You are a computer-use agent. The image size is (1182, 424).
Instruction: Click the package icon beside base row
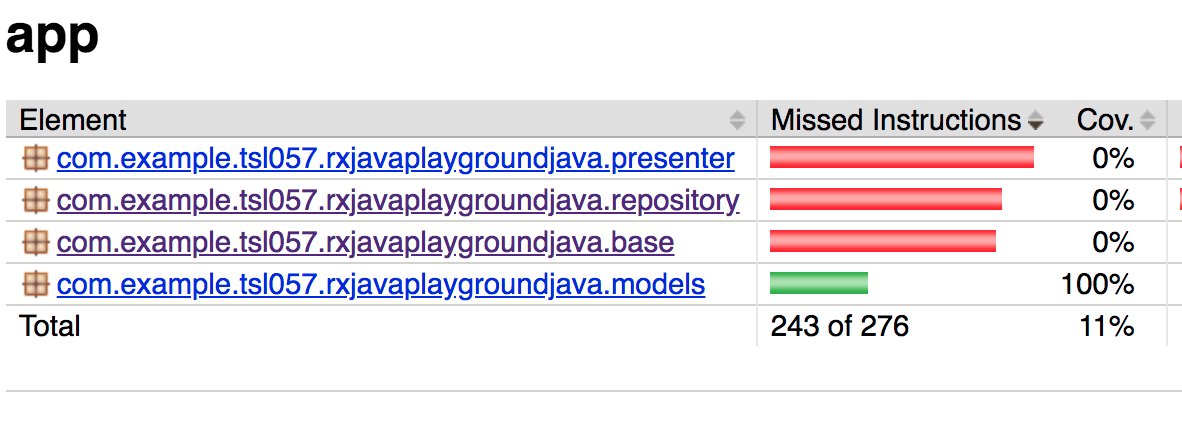(x=35, y=242)
